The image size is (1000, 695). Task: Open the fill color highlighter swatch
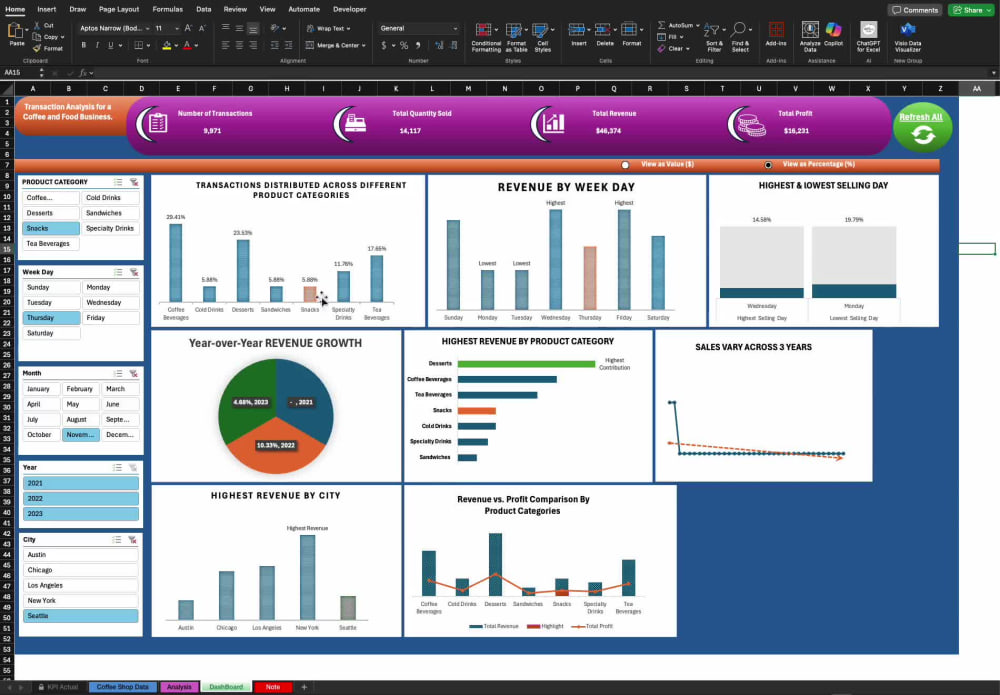(166, 46)
